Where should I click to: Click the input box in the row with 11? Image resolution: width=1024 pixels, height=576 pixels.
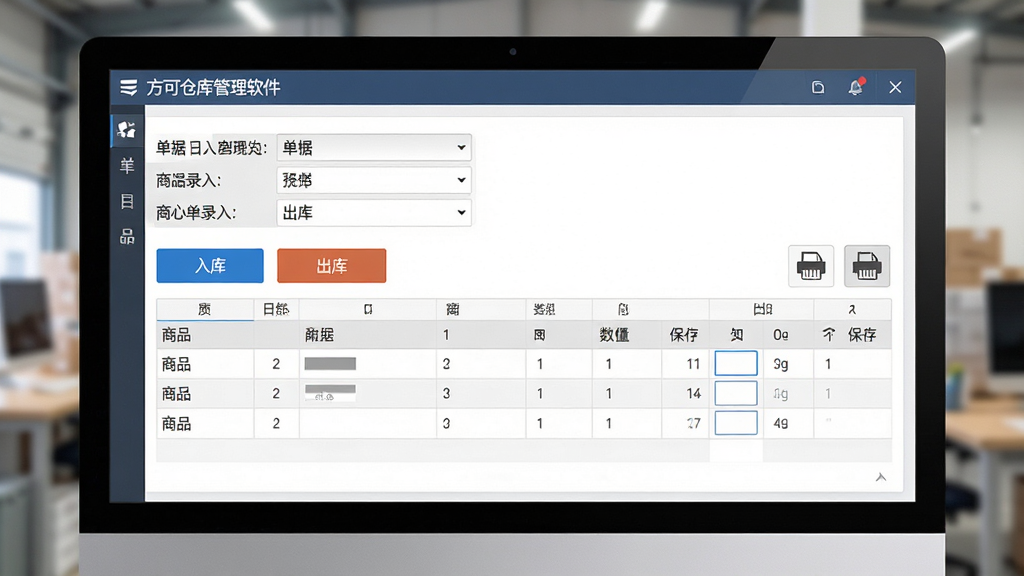coord(736,364)
